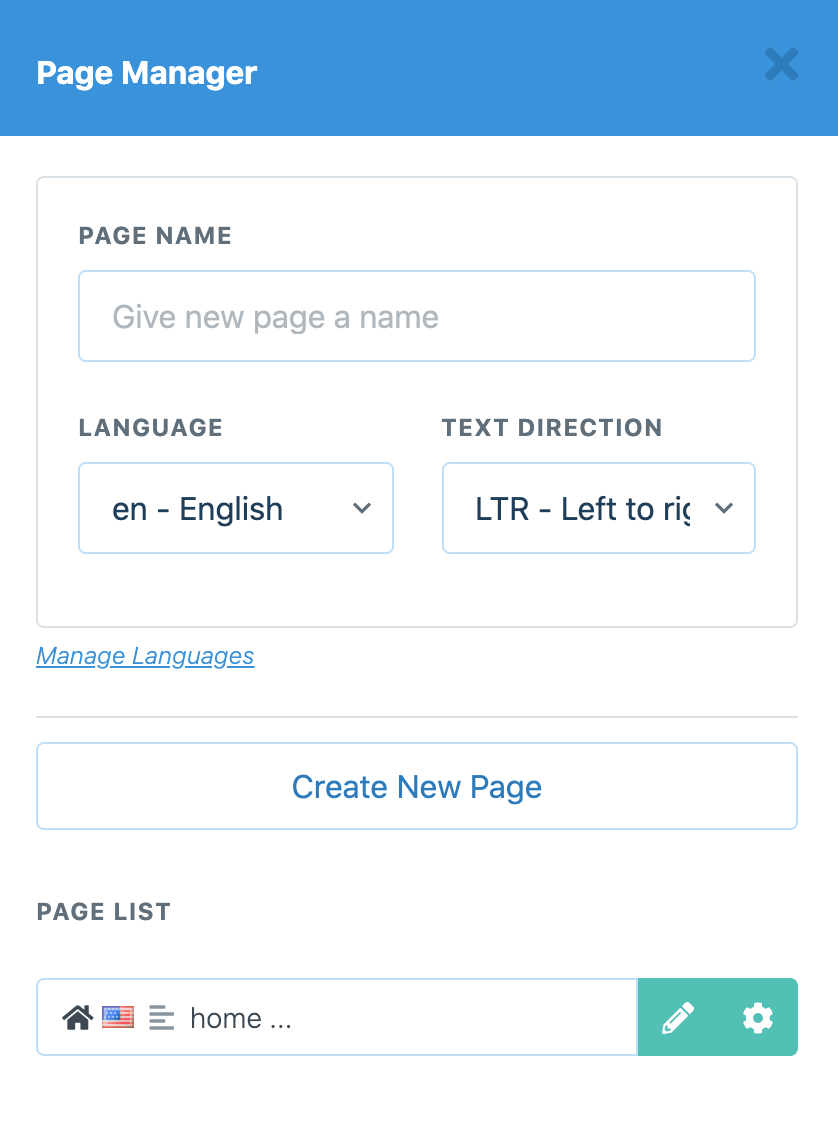
Task: Expand the LTR - Left to right direction selector
Action: click(598, 508)
